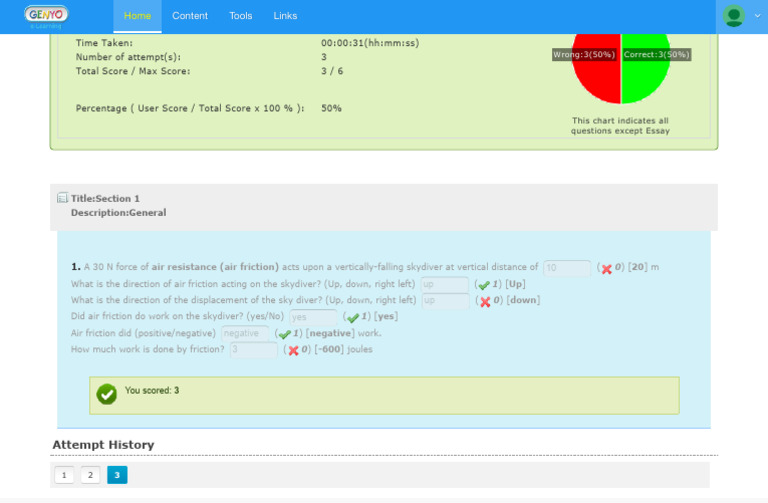Click the red X beside the distance answer
The height and width of the screenshot is (503, 768).
click(x=606, y=269)
